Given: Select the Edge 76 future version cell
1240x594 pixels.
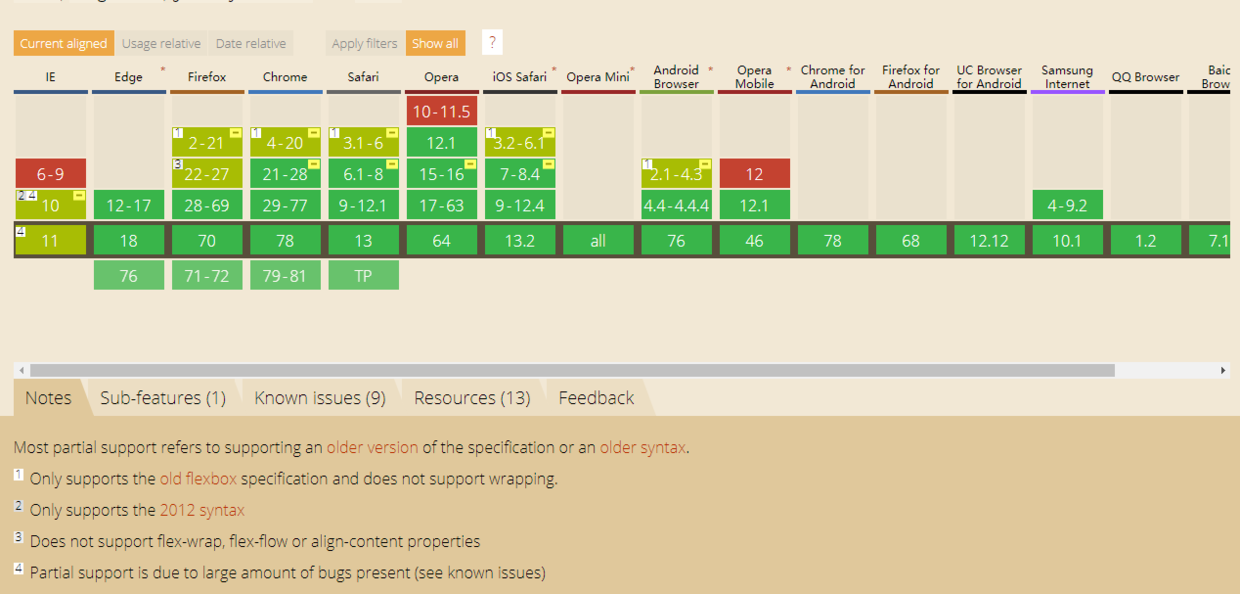Looking at the screenshot, I should pos(129,275).
